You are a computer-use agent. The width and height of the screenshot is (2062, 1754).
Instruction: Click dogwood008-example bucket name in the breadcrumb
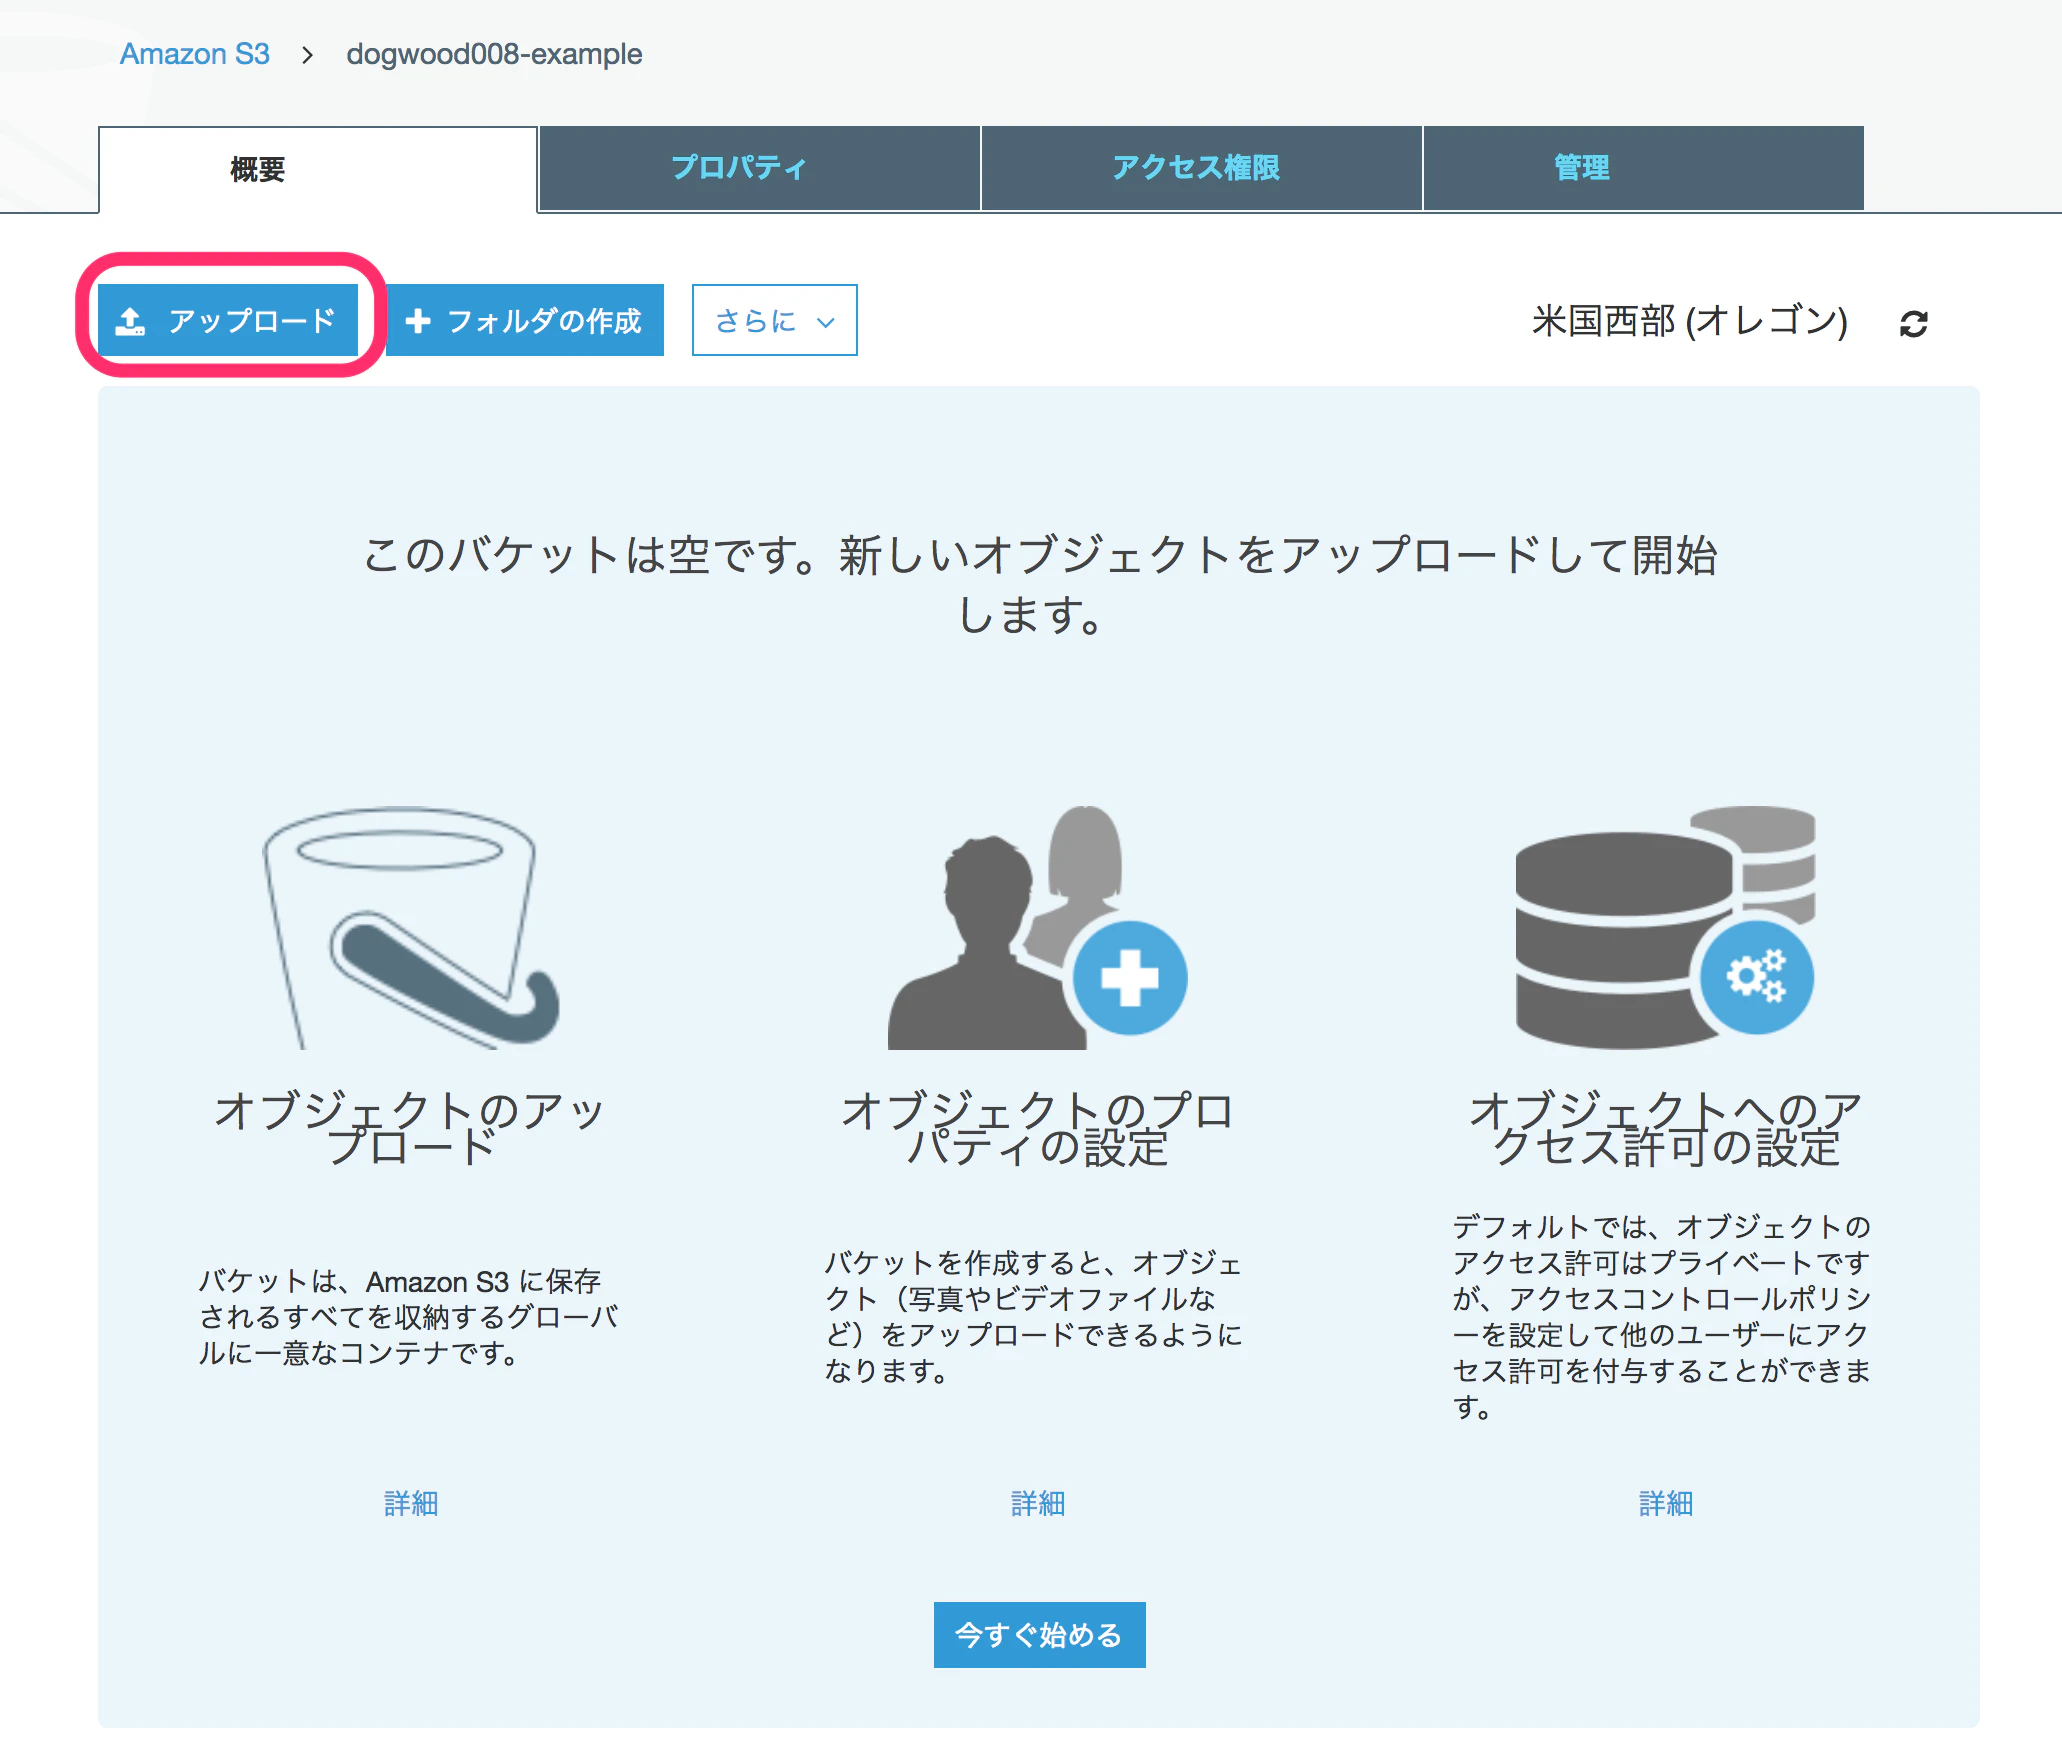(x=494, y=54)
